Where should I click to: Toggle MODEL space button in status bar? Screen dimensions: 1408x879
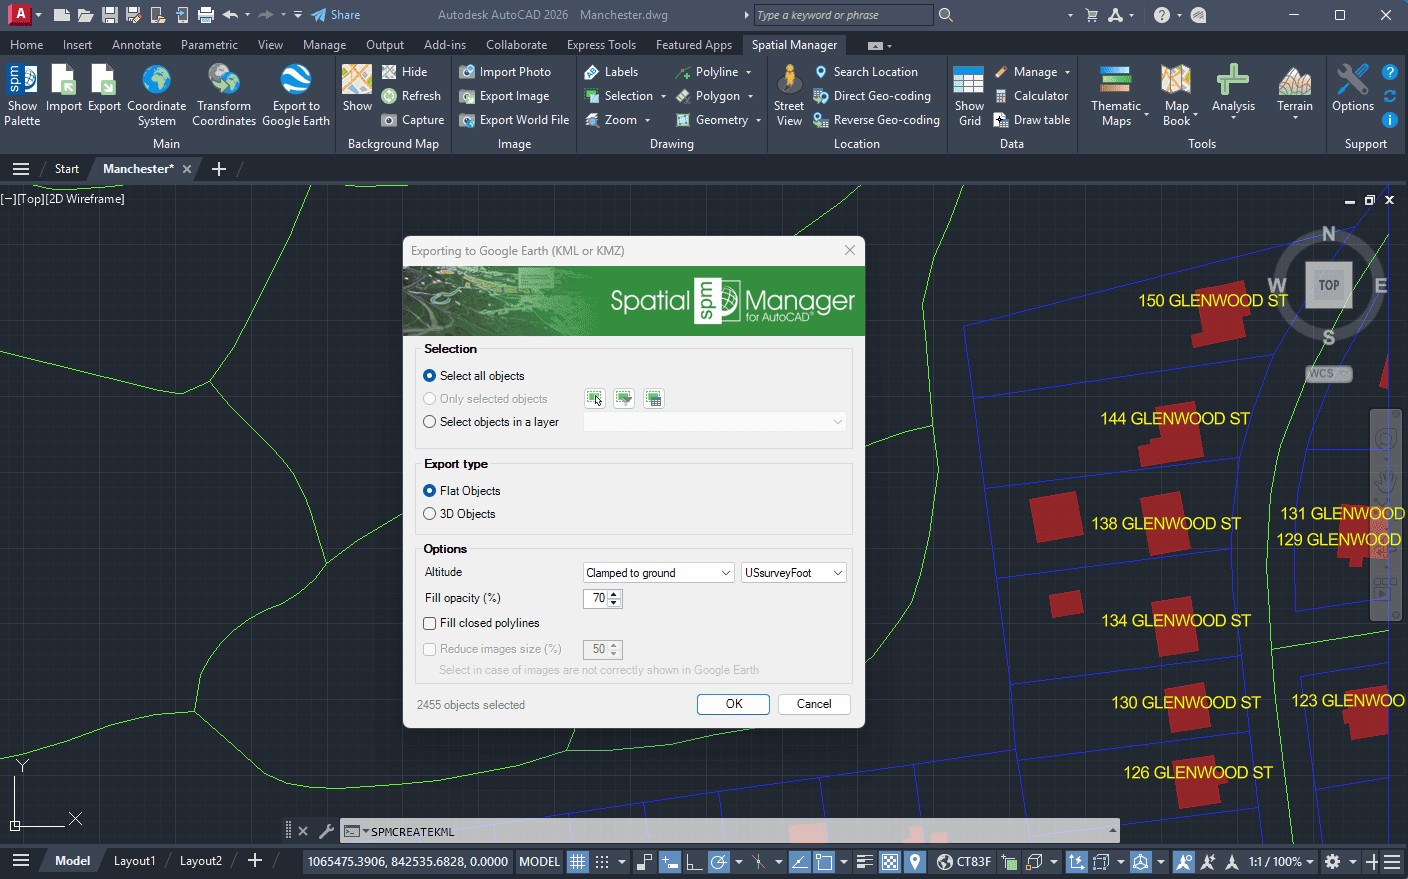pos(539,861)
